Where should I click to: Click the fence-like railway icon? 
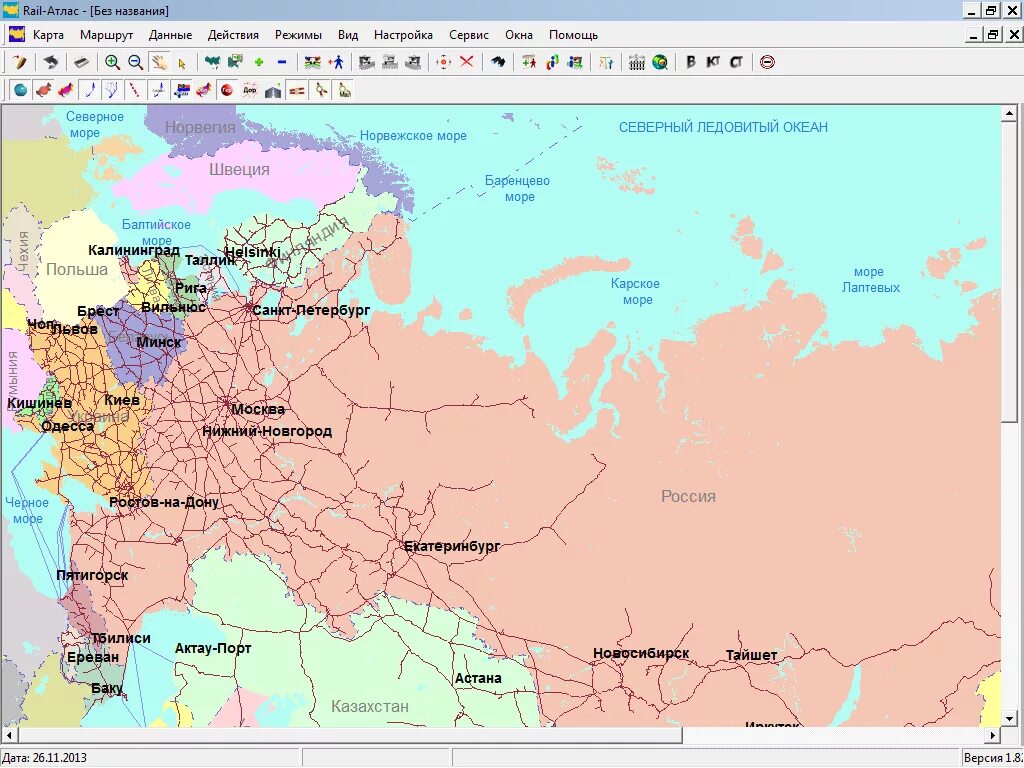click(x=637, y=62)
